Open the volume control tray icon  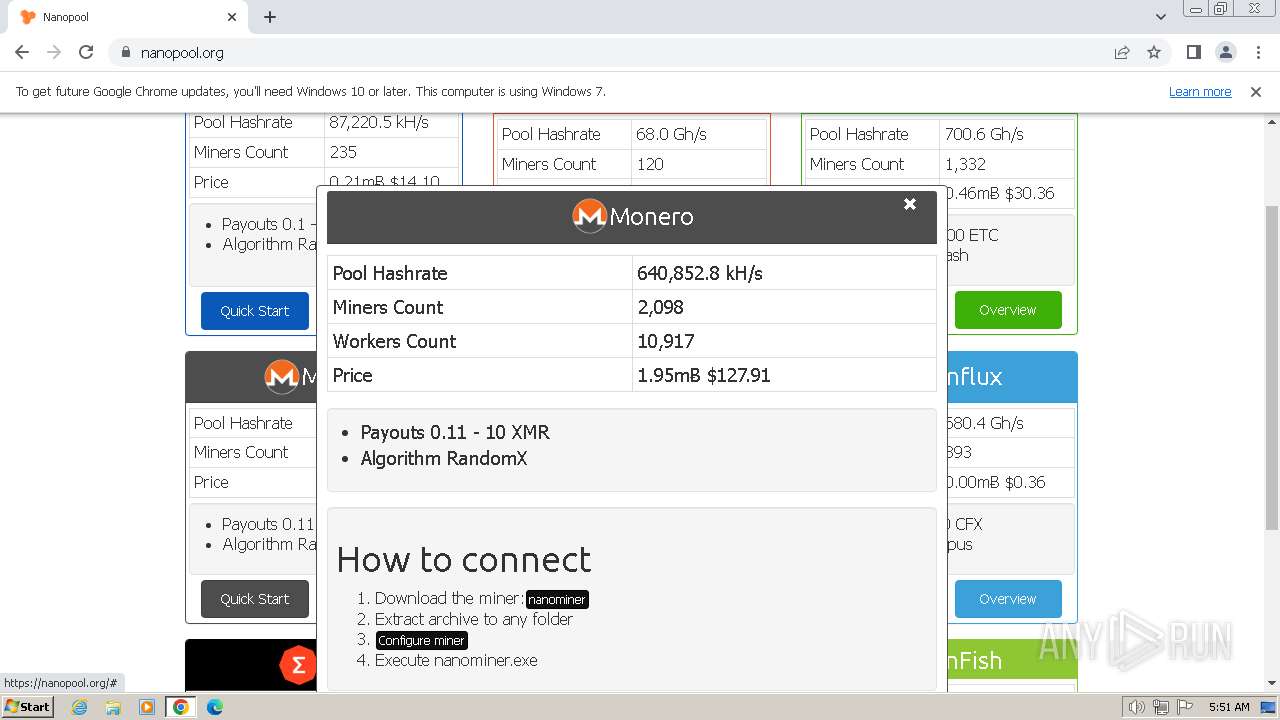(x=1137, y=707)
